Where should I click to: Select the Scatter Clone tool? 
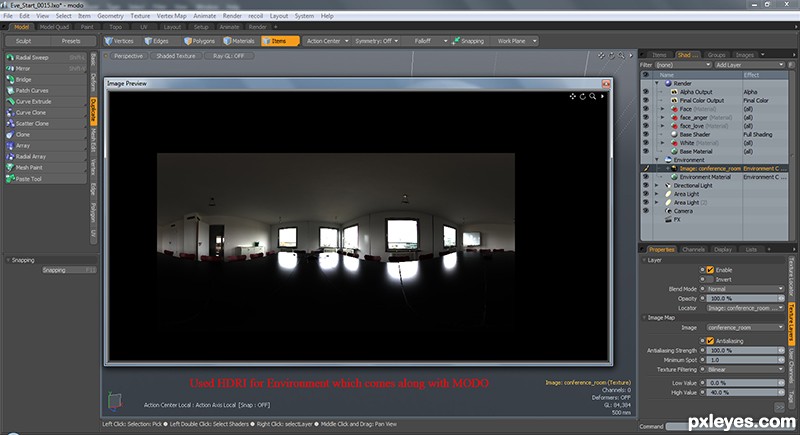[x=45, y=123]
